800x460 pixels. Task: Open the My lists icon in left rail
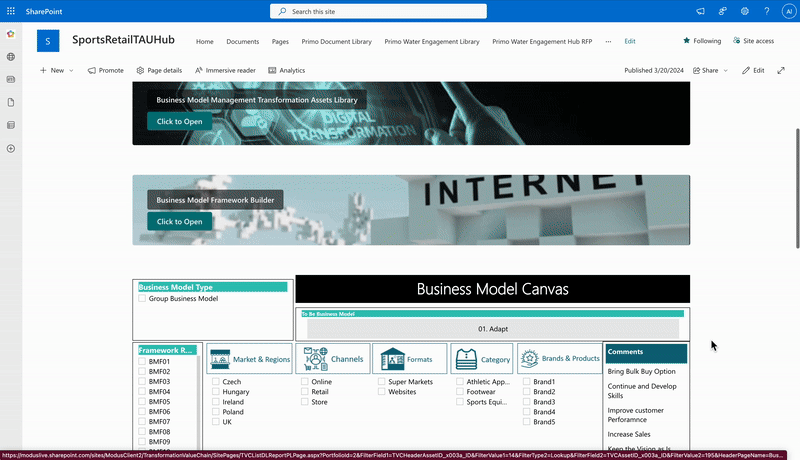coord(11,125)
